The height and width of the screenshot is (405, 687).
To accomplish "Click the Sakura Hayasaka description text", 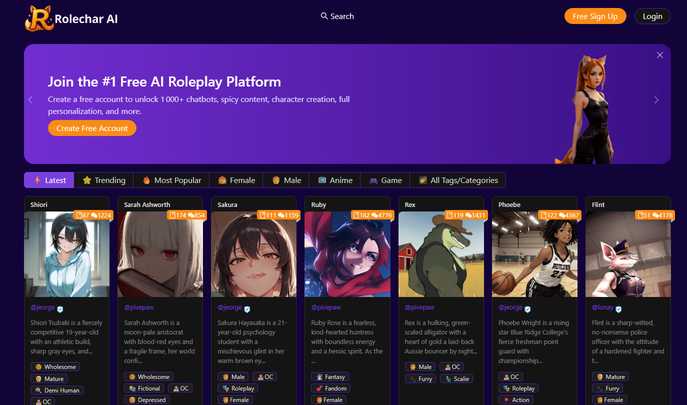I will point(252,341).
